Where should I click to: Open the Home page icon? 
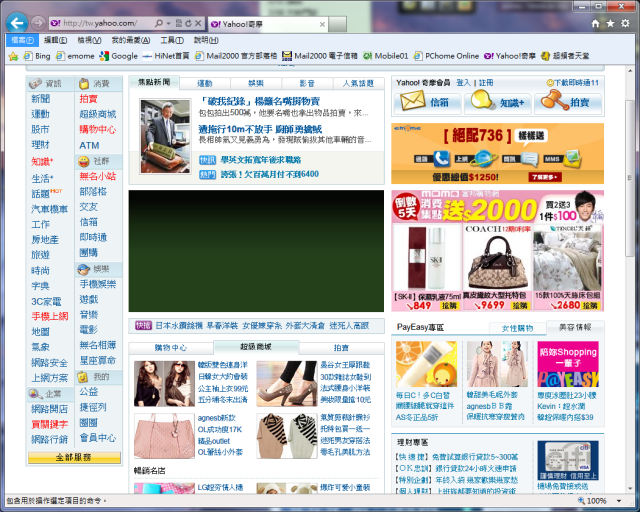pos(596,24)
